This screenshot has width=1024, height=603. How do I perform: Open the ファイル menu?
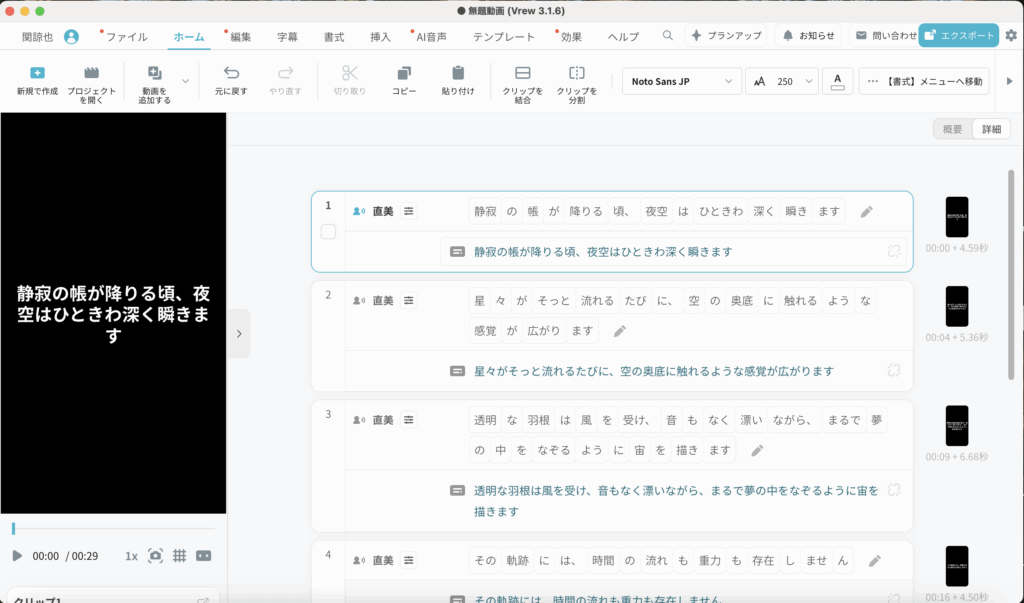coord(127,37)
